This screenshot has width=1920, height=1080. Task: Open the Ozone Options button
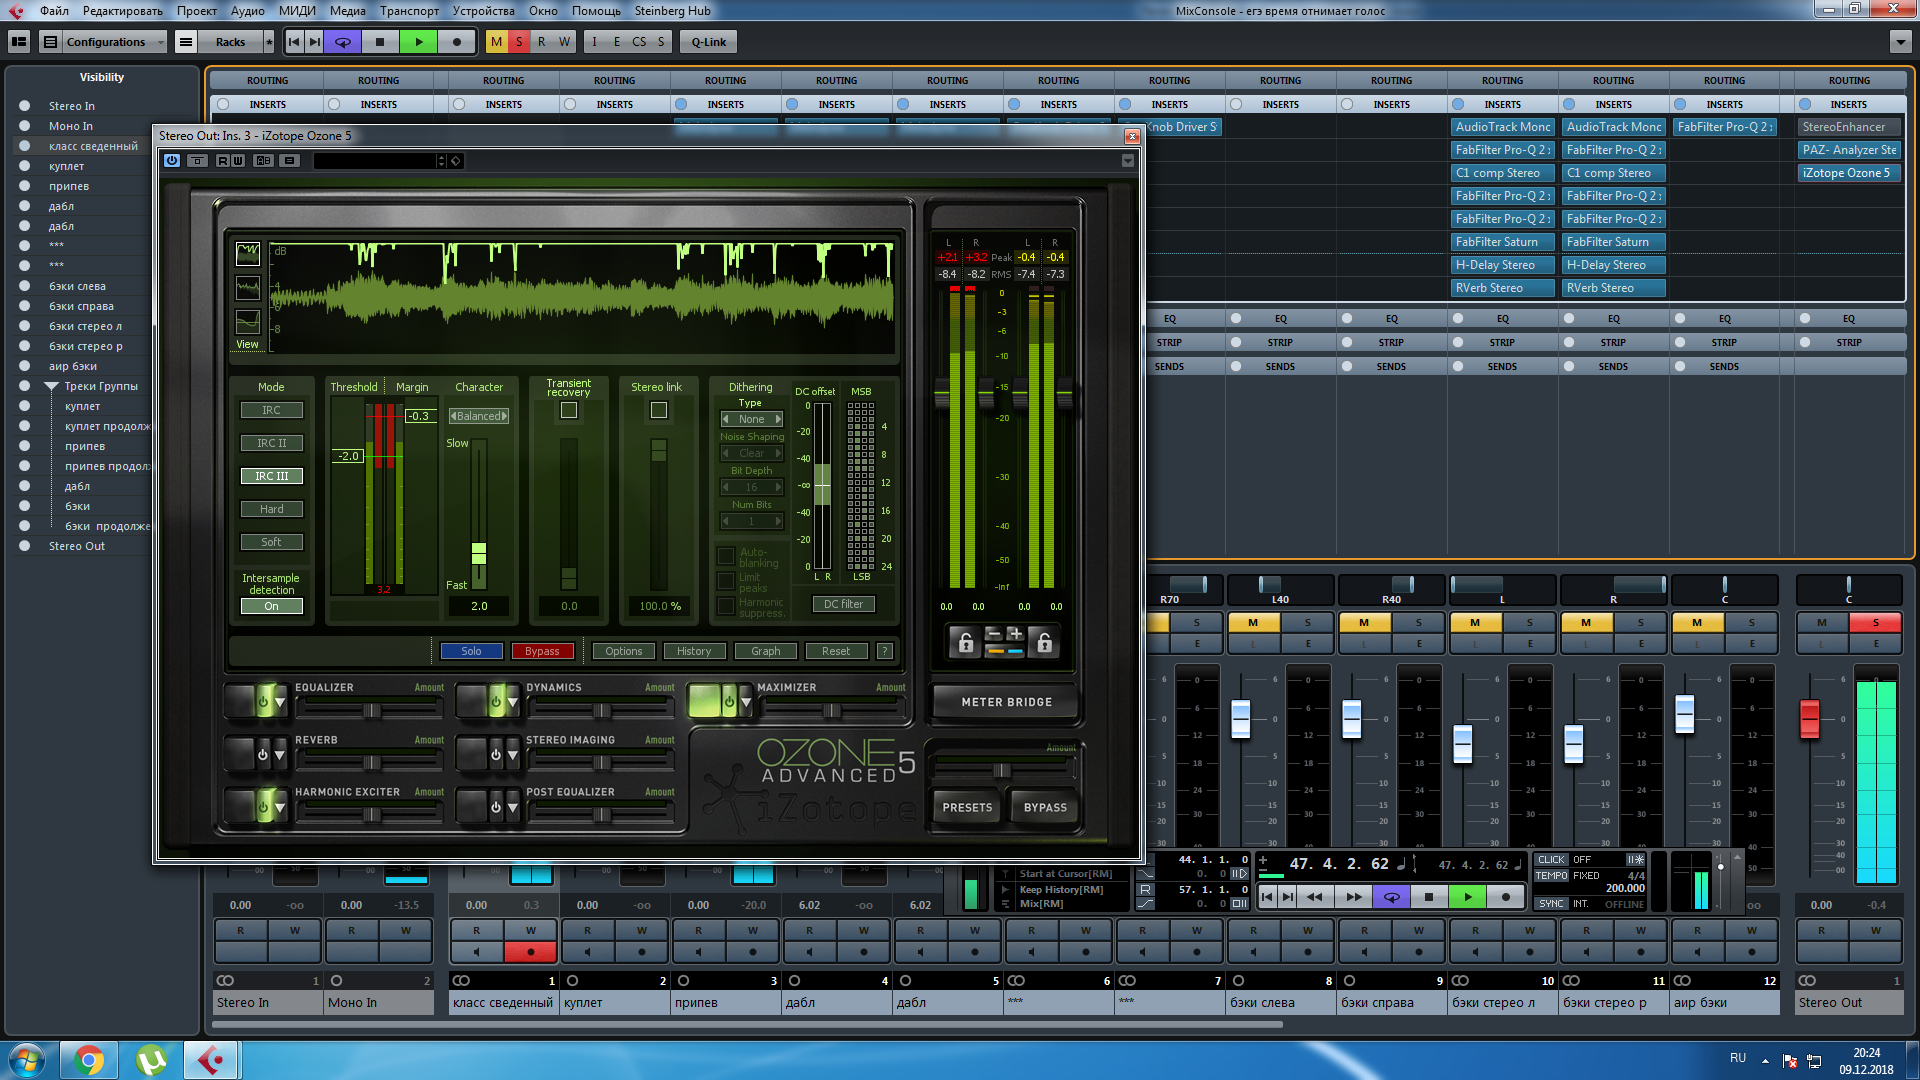[623, 651]
